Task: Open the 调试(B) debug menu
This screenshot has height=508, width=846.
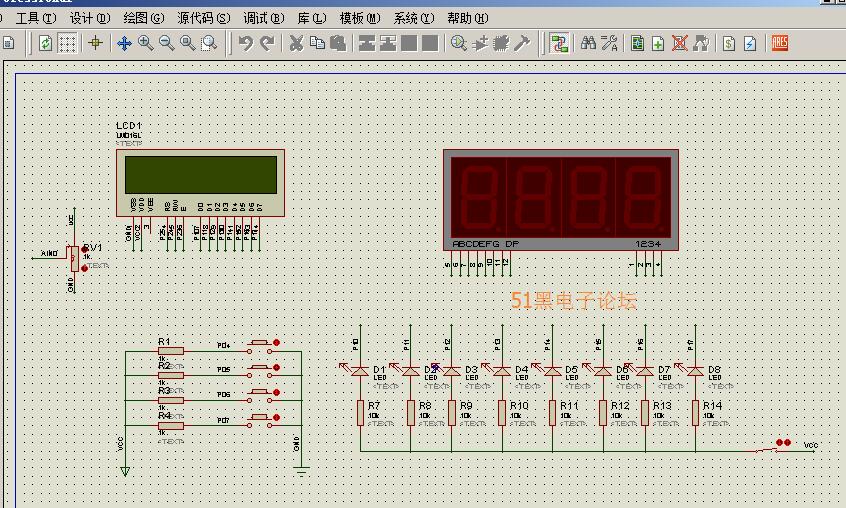Action: [264, 18]
